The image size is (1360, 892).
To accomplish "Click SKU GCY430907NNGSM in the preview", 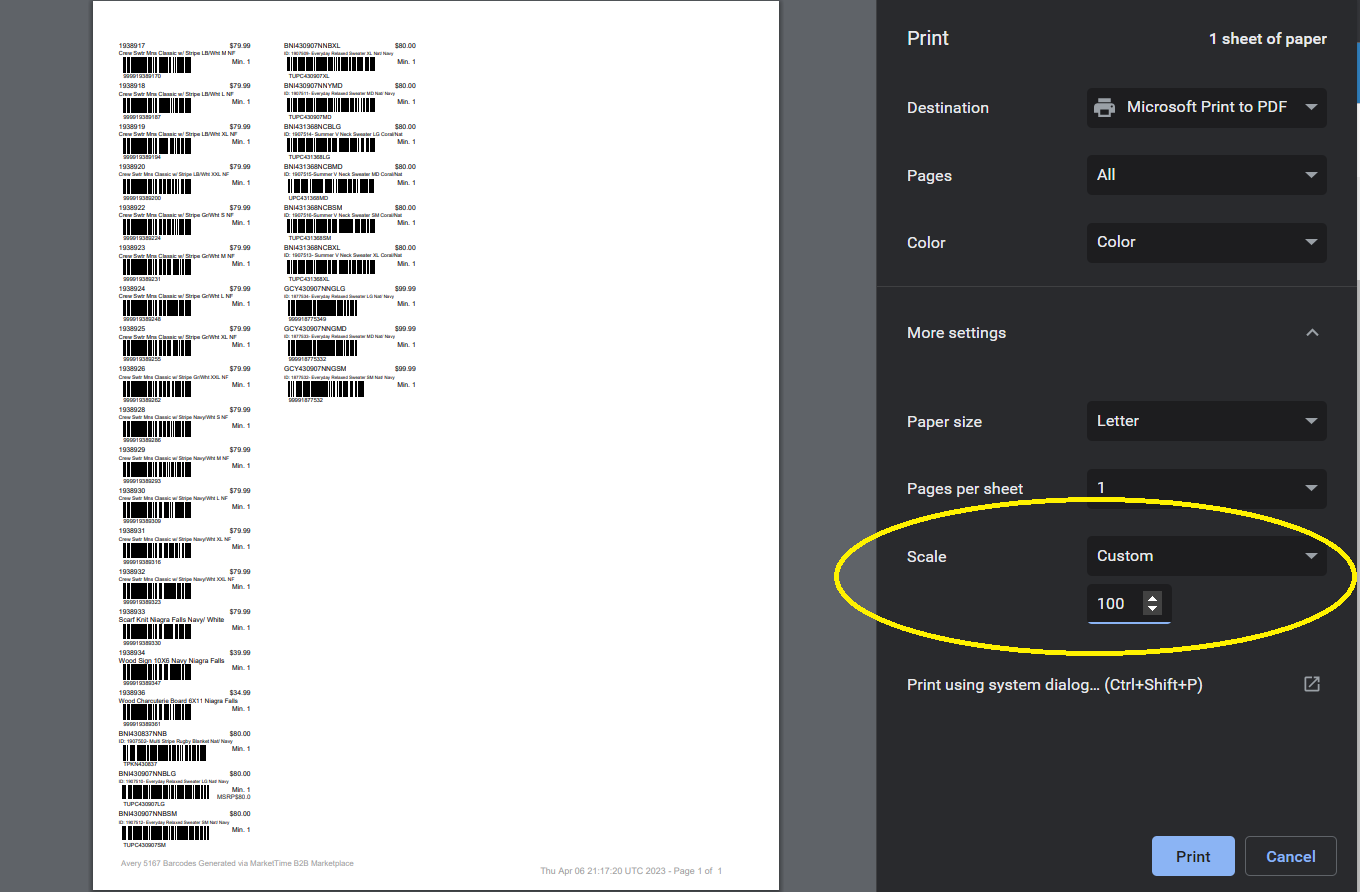I will click(315, 369).
